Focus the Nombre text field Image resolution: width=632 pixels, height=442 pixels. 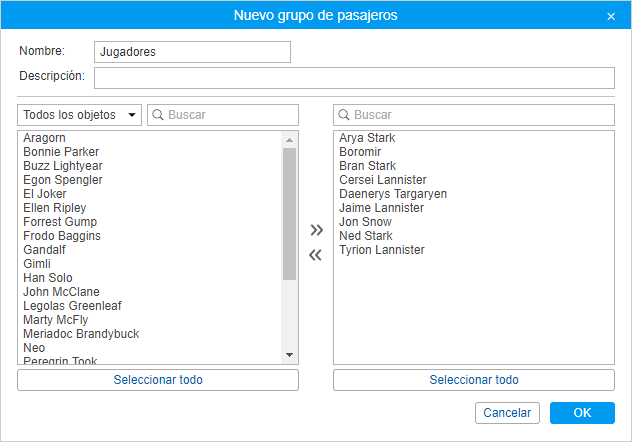pyautogui.click(x=192, y=52)
